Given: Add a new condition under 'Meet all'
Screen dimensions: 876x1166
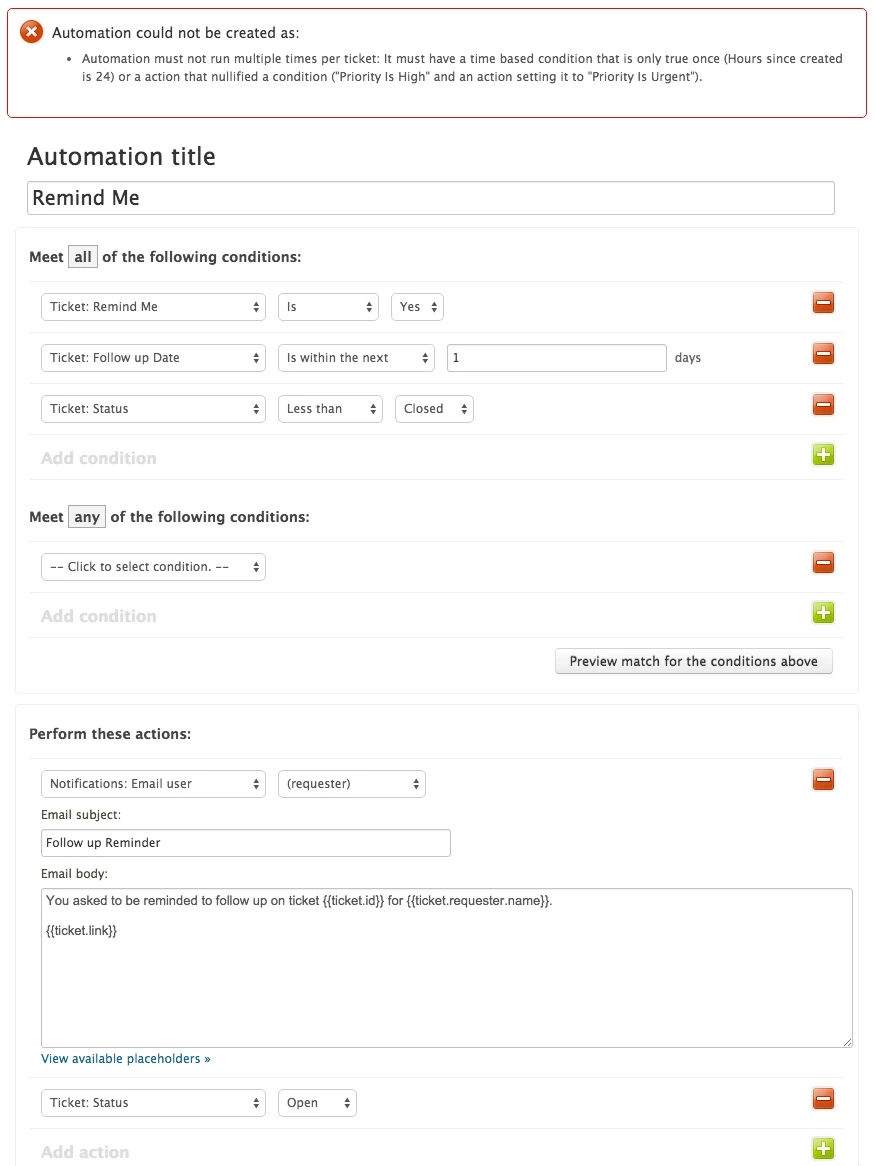Looking at the screenshot, I should [x=823, y=456].
